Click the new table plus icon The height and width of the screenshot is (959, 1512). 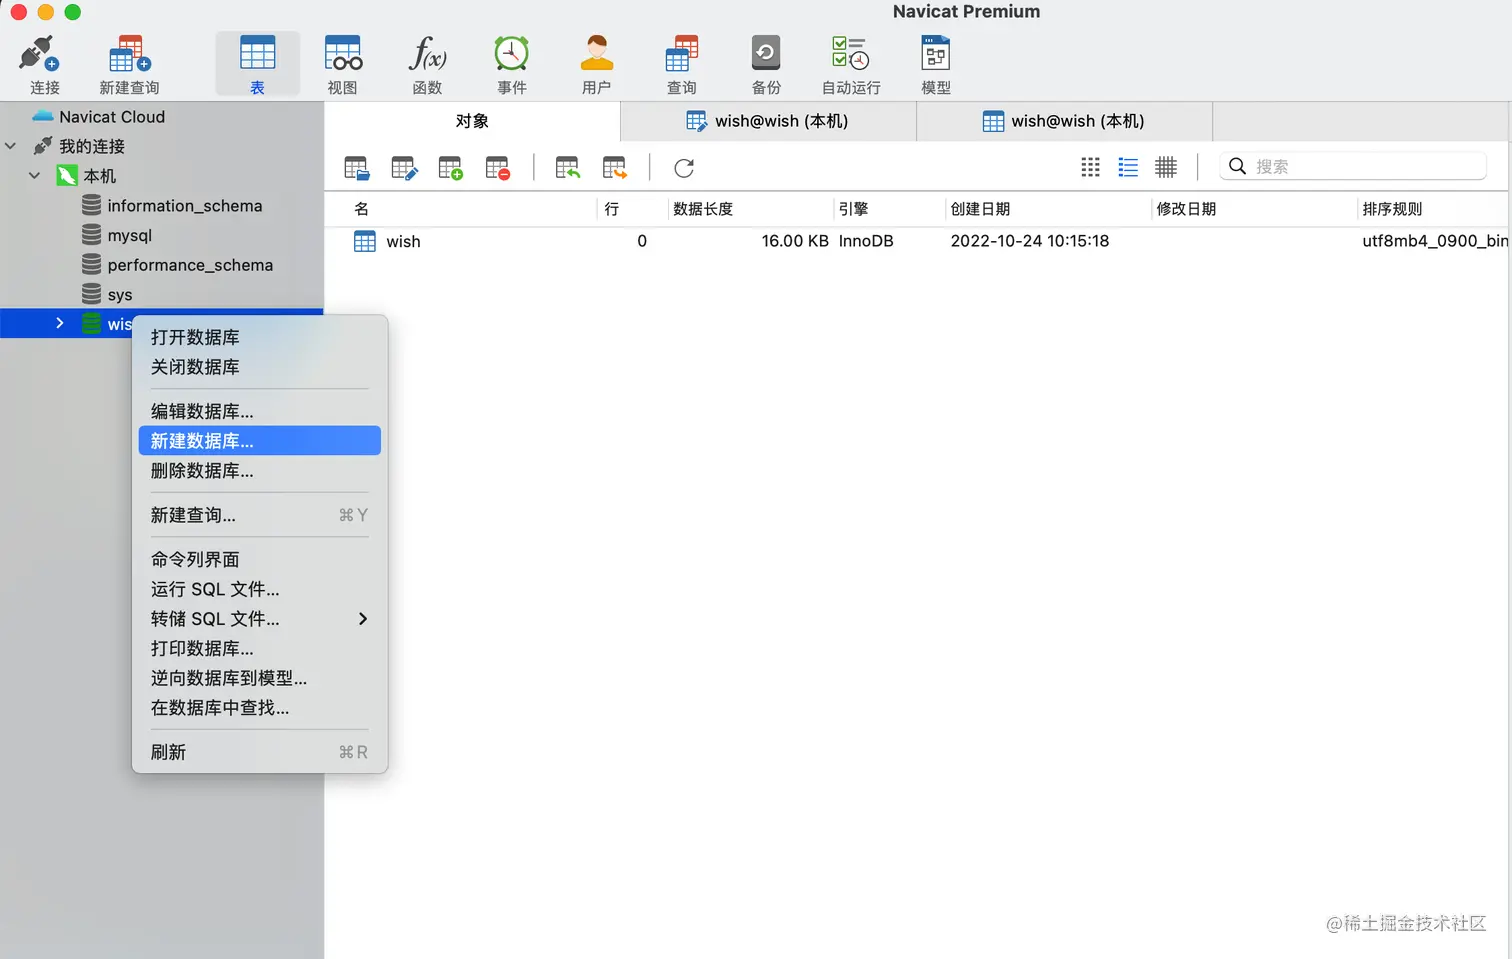[451, 168]
